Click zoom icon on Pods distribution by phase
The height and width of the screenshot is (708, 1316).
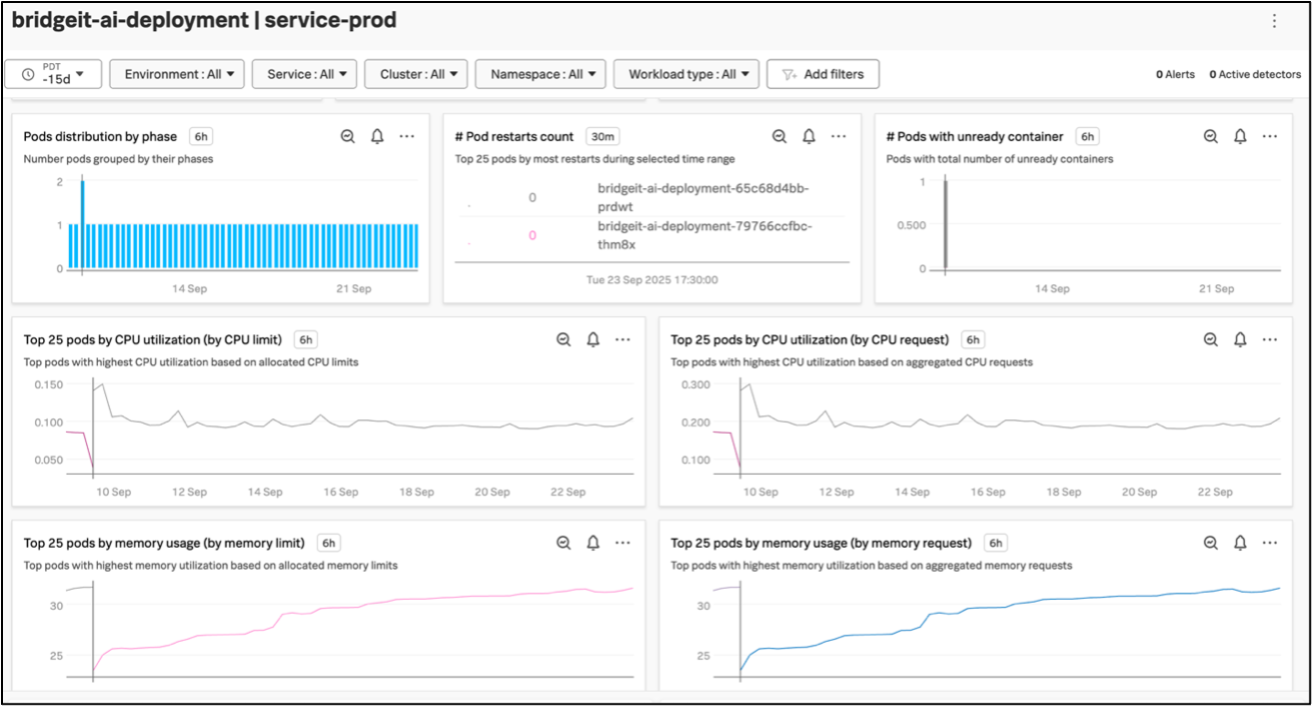pyautogui.click(x=348, y=137)
